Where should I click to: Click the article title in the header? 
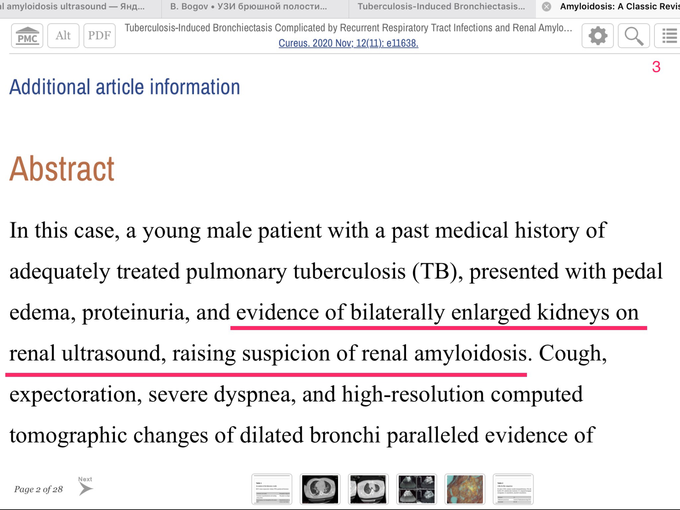click(x=348, y=28)
